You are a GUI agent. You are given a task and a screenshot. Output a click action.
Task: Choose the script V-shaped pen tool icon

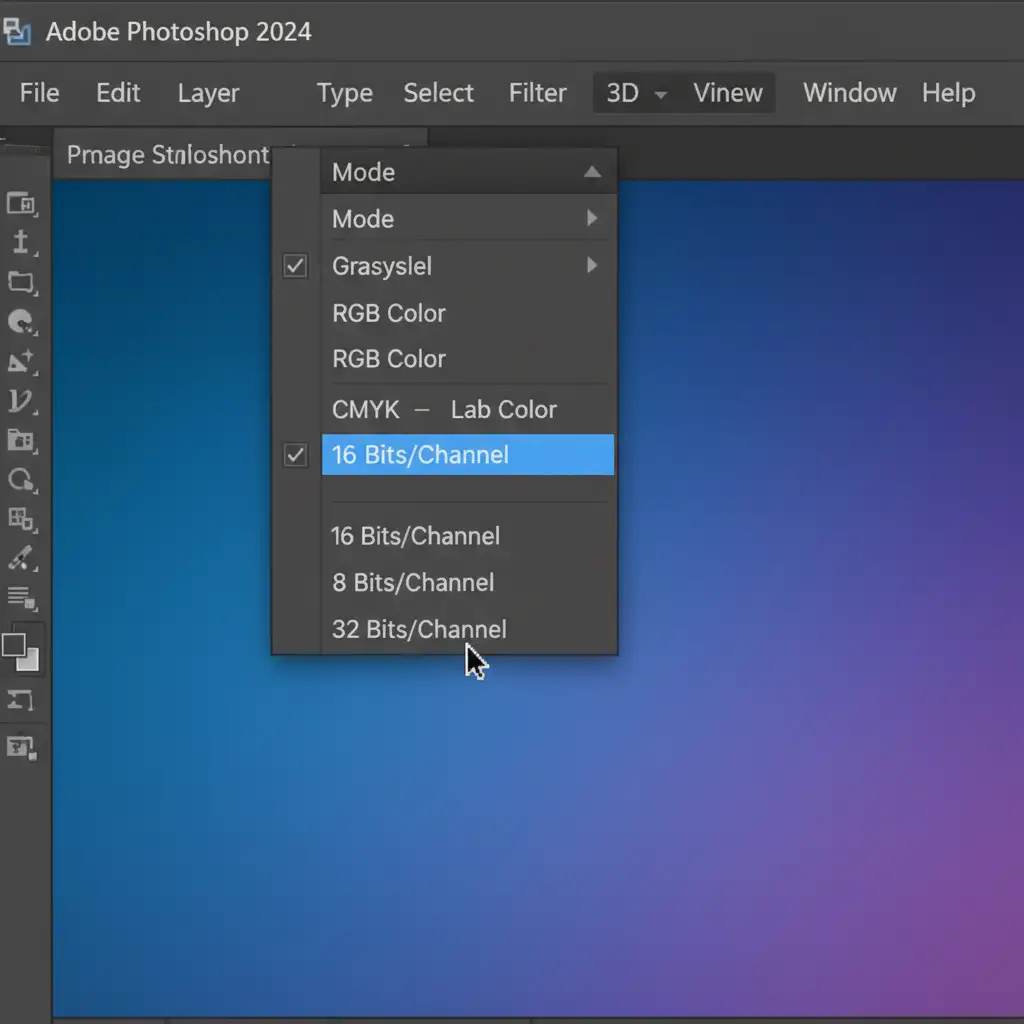[21, 402]
